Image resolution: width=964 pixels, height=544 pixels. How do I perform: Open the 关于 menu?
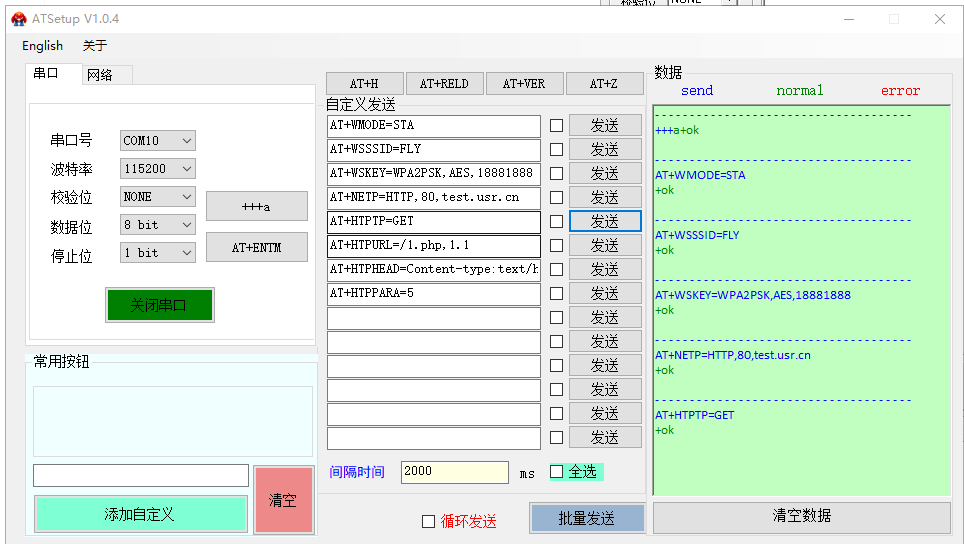pyautogui.click(x=94, y=45)
